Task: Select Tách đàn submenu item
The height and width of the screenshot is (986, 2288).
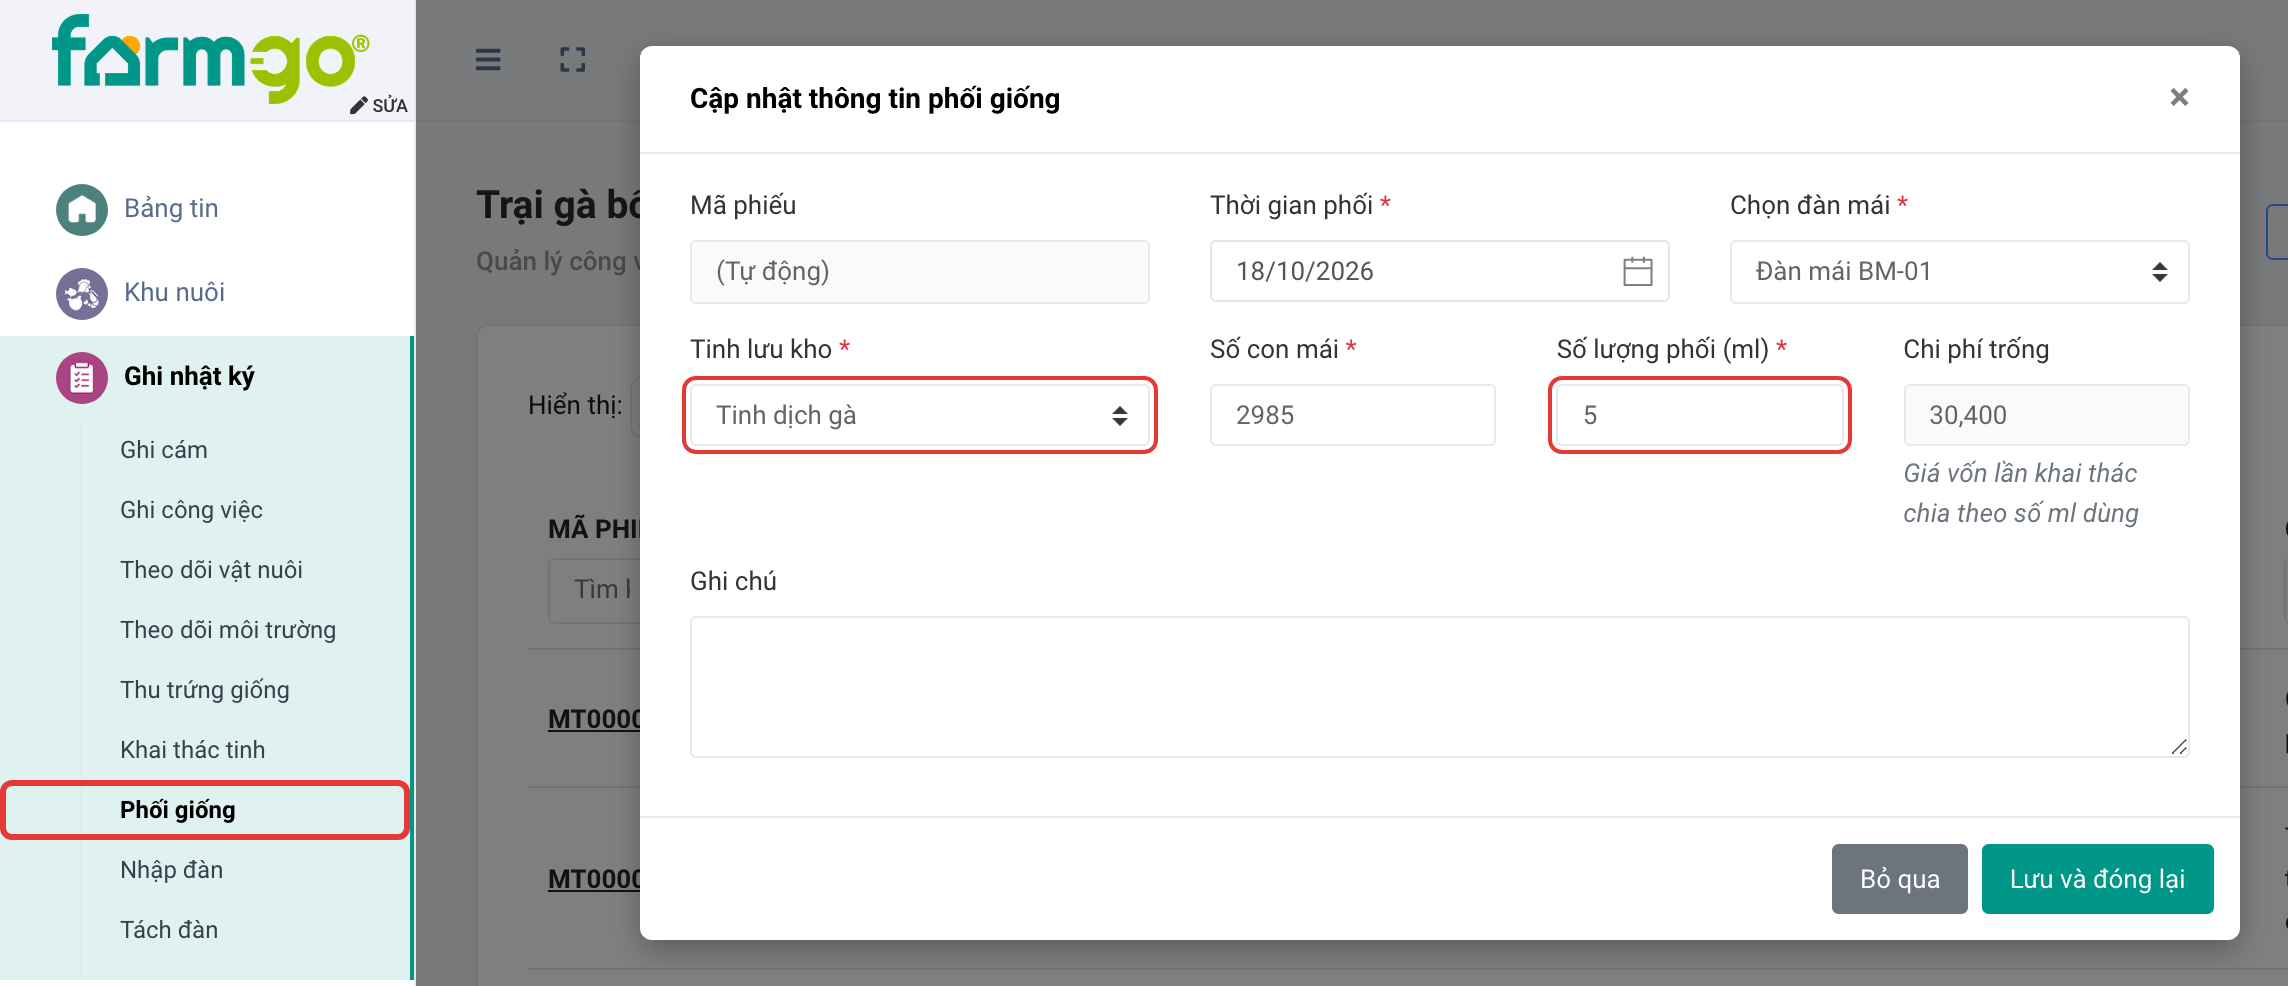Action: pos(169,930)
